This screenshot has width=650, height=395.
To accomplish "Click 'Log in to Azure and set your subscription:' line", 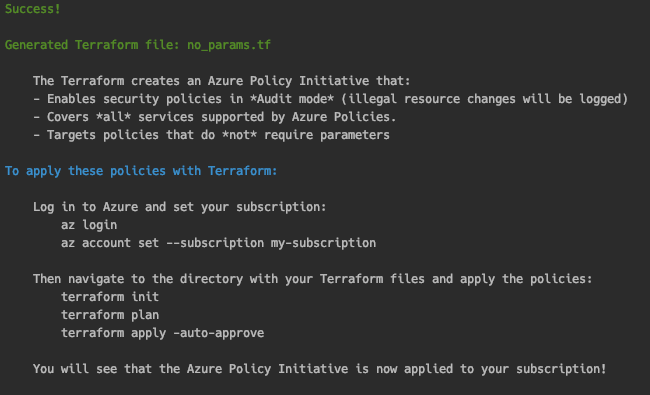I will click(x=179, y=207).
